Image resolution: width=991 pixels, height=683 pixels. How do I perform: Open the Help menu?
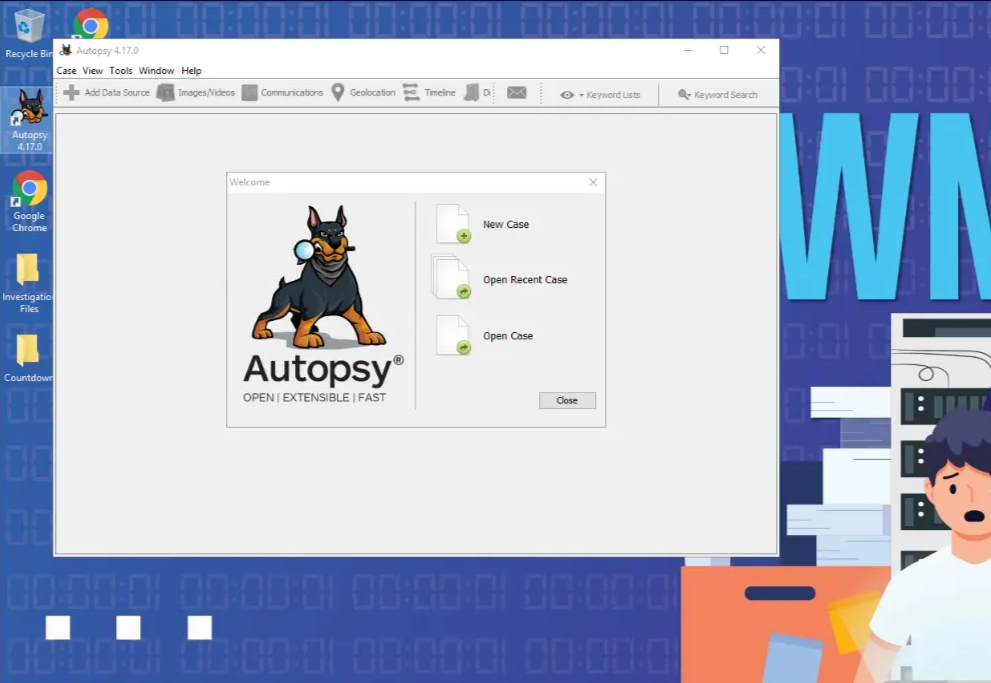click(x=191, y=71)
